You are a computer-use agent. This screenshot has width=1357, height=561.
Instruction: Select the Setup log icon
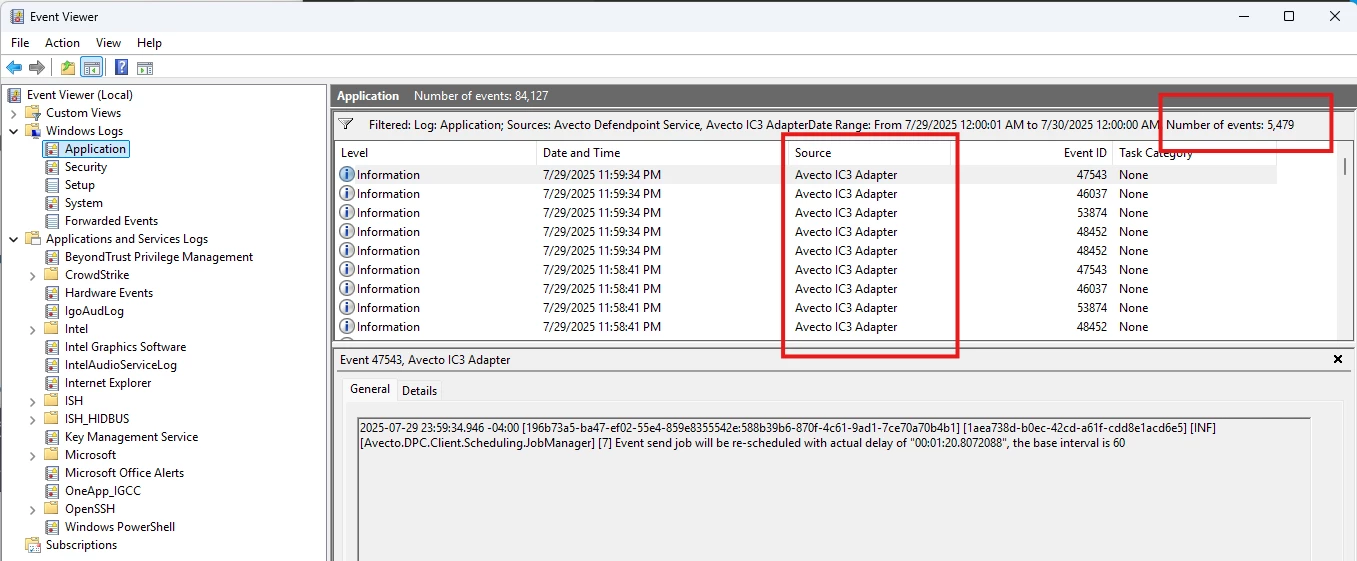pyautogui.click(x=53, y=185)
